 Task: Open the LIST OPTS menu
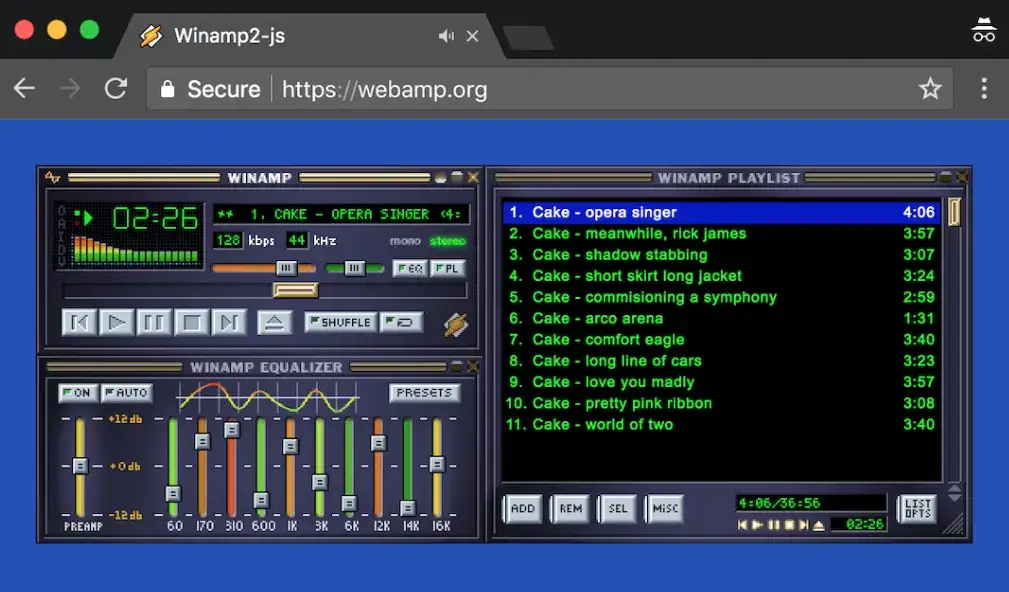(917, 509)
